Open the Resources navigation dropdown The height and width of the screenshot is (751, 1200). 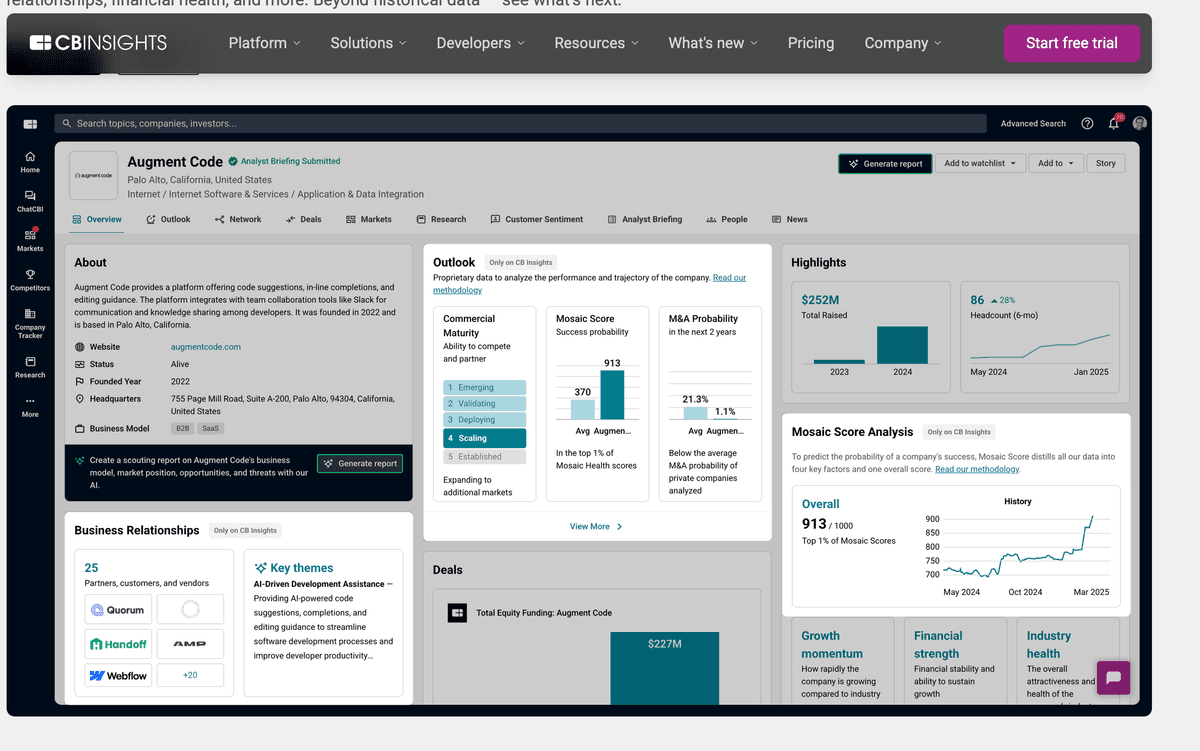tap(597, 43)
